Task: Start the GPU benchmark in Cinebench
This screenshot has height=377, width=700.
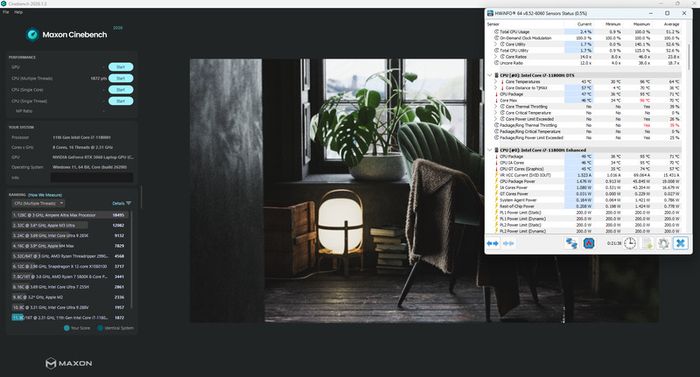Action: 121,67
